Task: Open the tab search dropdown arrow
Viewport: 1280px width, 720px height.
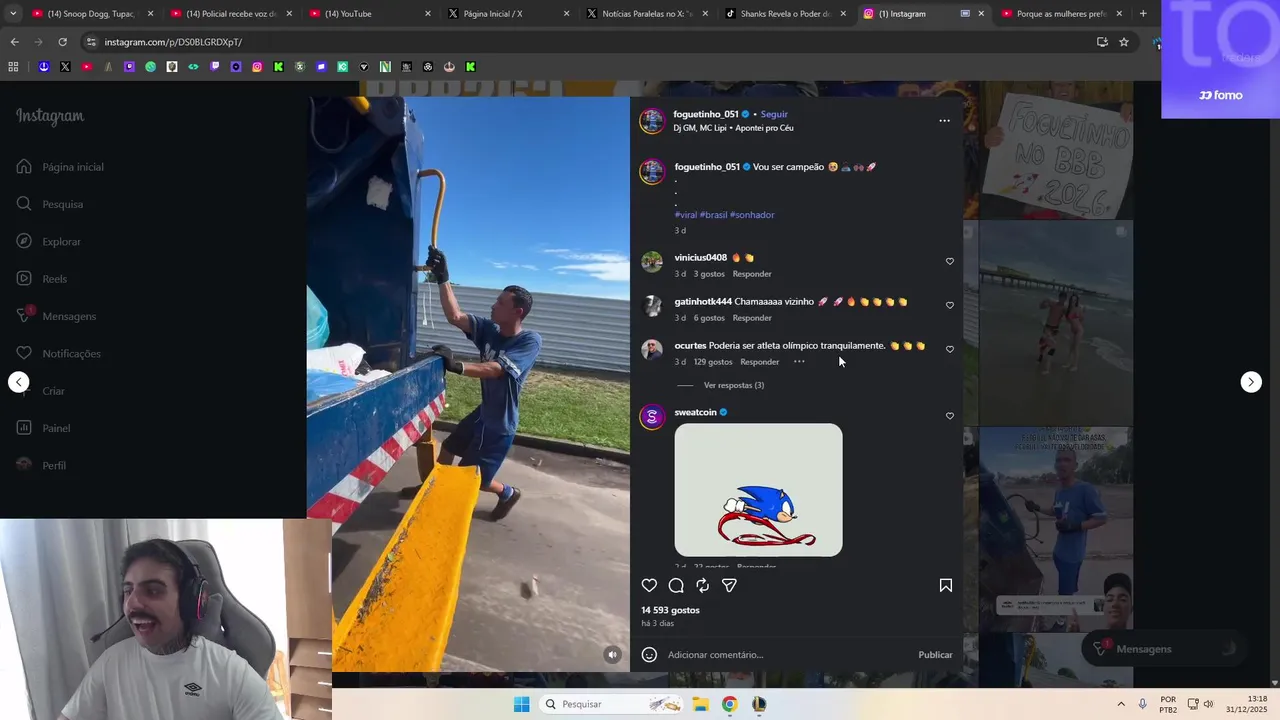Action: click(x=12, y=14)
